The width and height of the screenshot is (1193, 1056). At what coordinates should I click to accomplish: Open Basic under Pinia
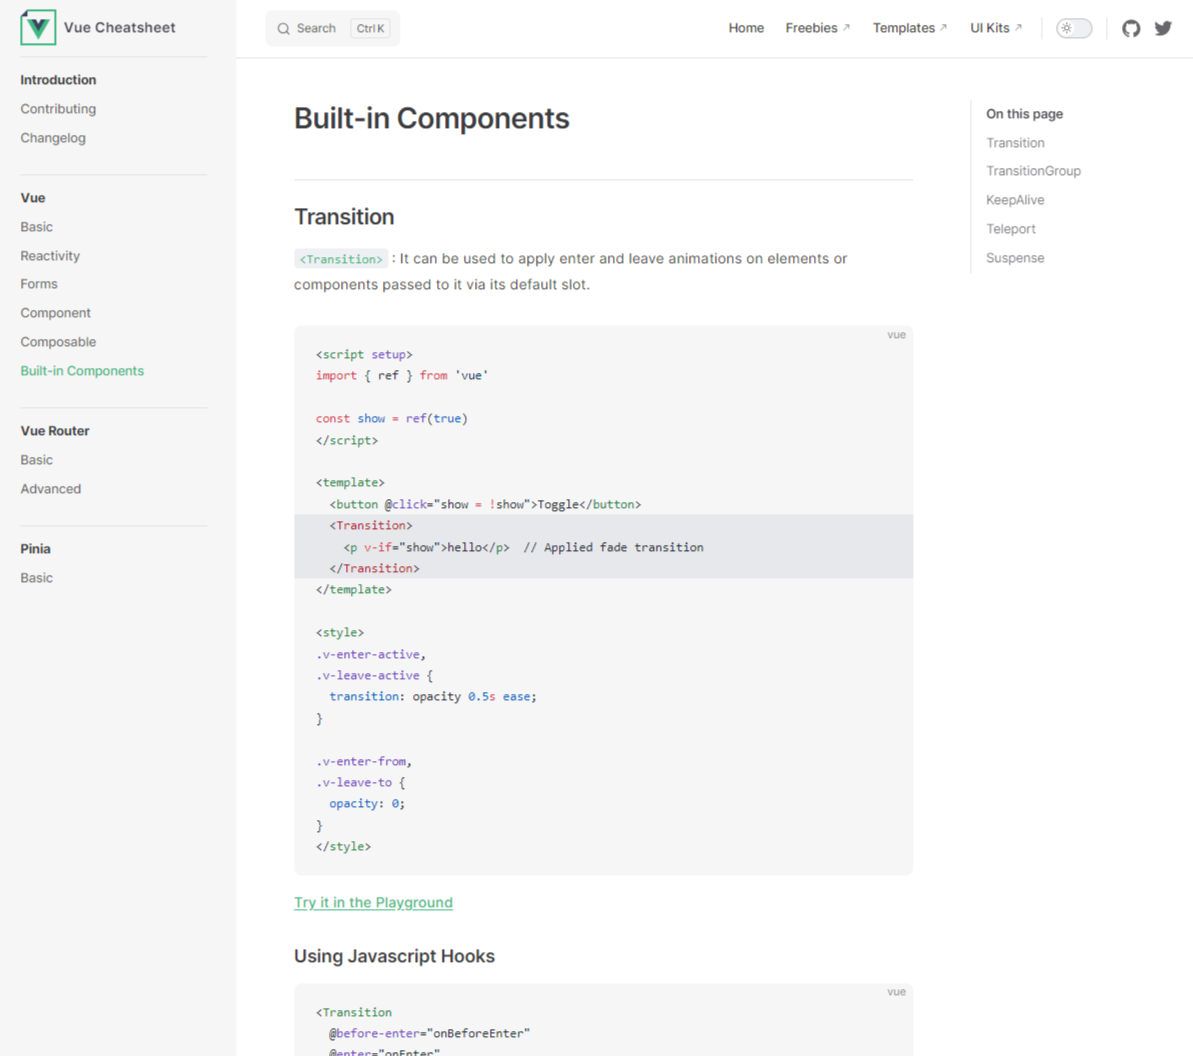tap(37, 577)
